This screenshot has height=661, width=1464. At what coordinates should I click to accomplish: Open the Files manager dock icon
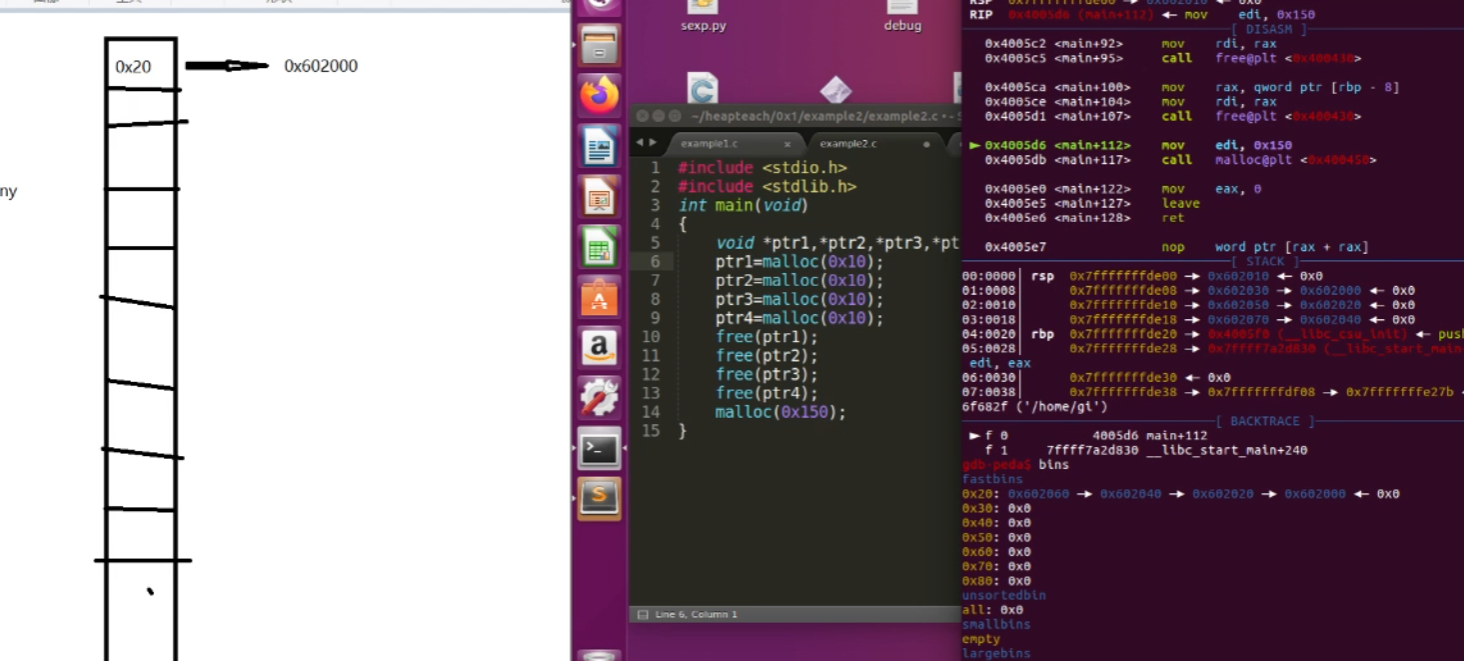point(599,46)
